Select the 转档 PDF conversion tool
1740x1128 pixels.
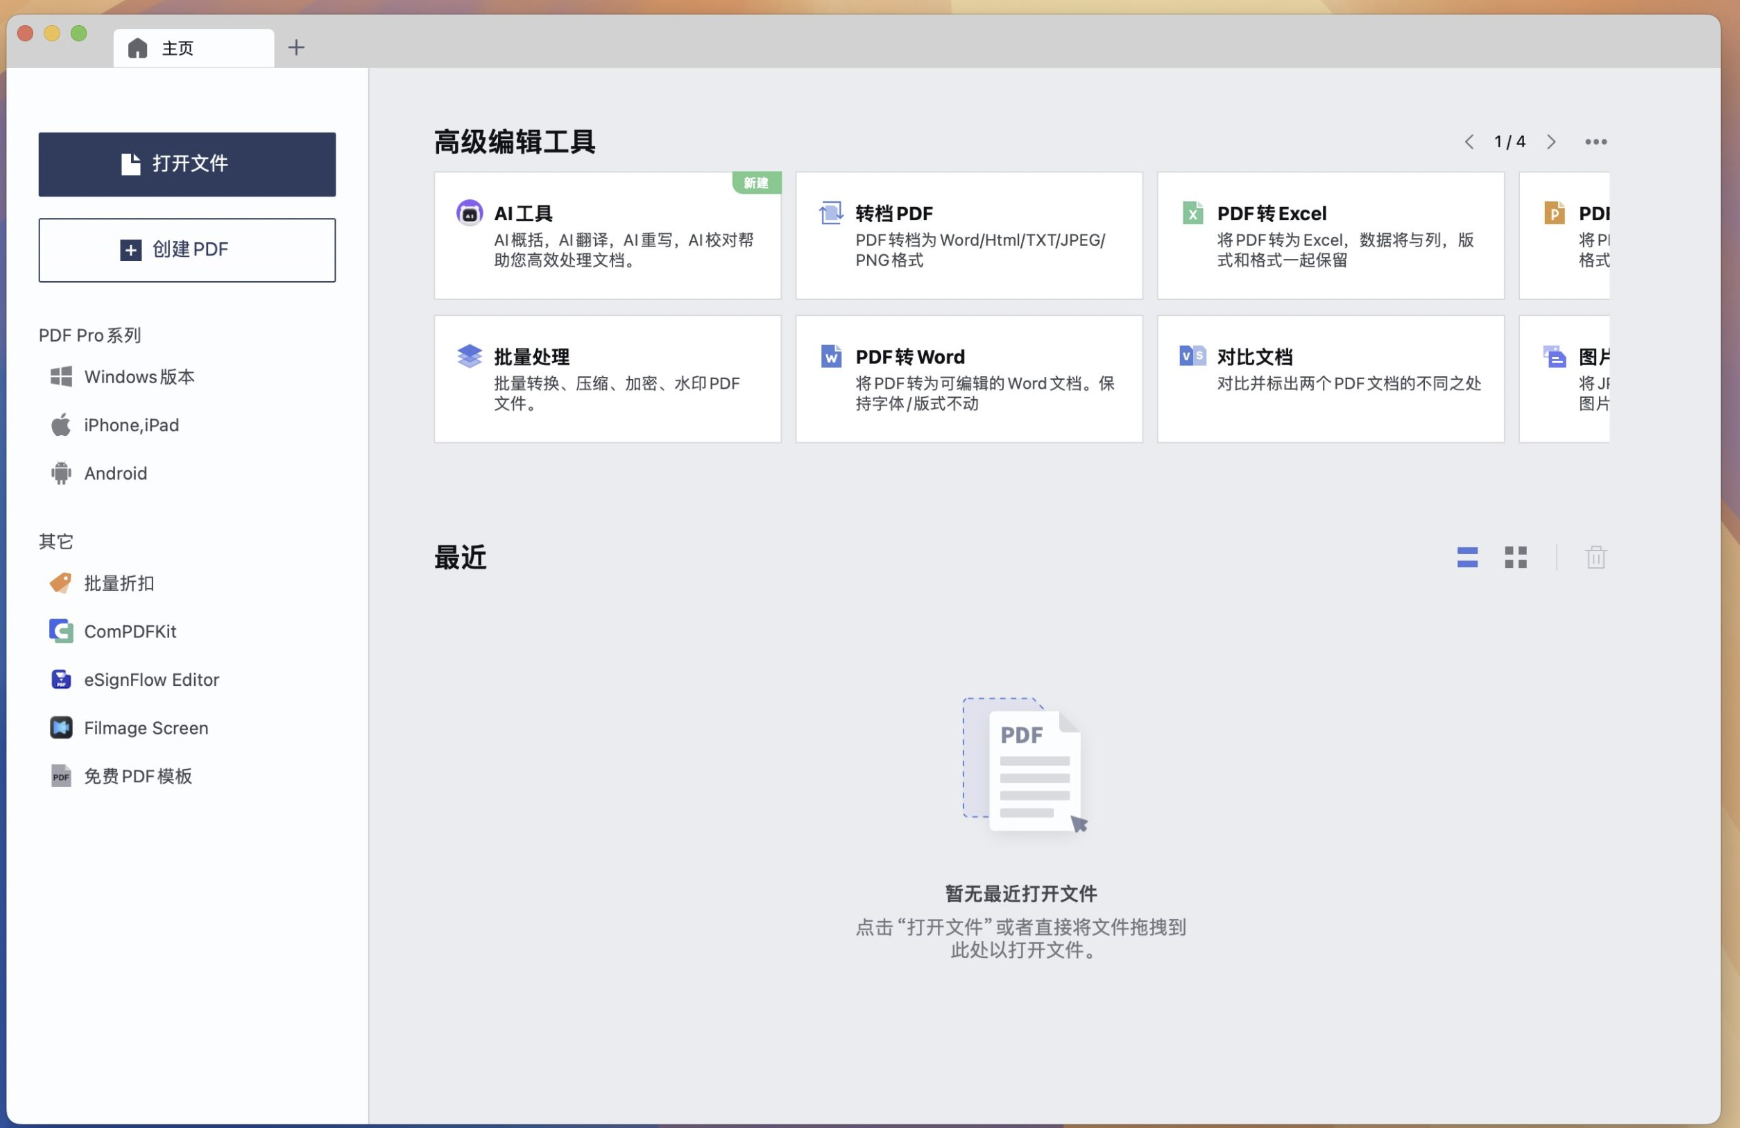(968, 235)
